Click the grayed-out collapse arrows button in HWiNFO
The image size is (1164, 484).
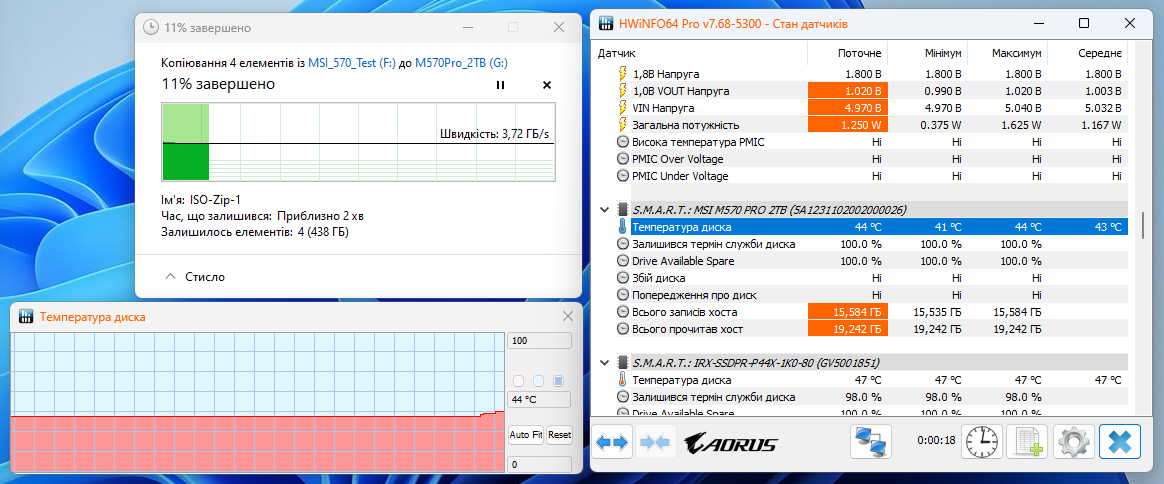coord(656,443)
